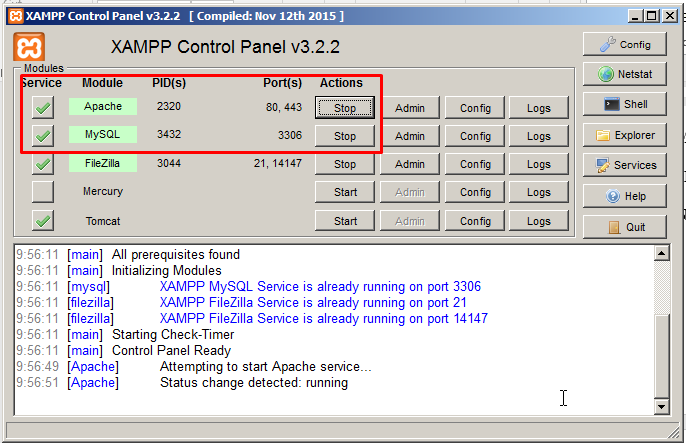Click log line 'Status change detected: running'

point(254,383)
